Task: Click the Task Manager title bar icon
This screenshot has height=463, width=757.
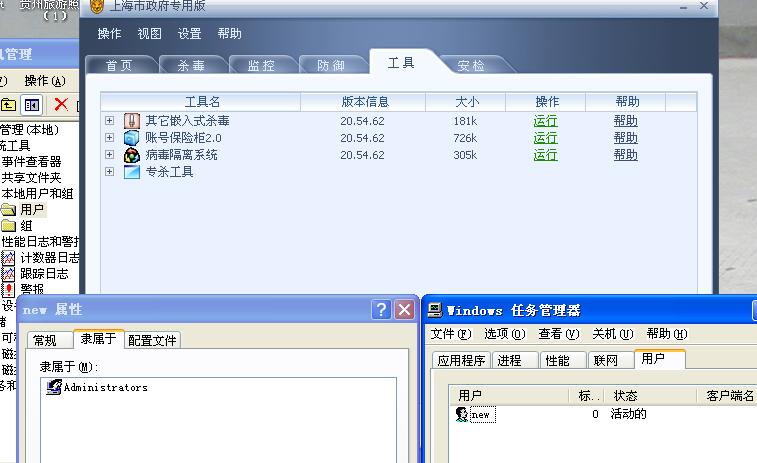Action: [435, 310]
